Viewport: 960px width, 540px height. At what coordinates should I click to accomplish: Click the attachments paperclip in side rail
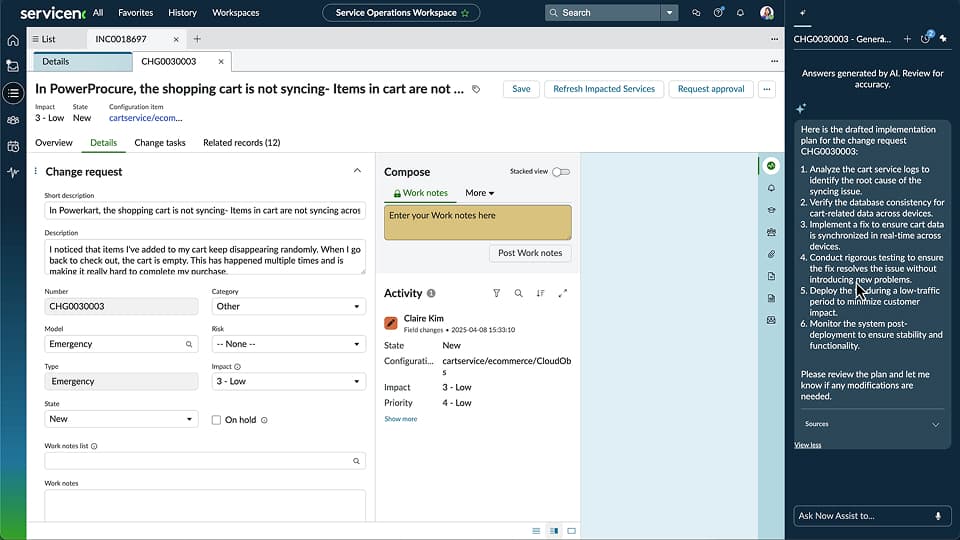click(771, 254)
